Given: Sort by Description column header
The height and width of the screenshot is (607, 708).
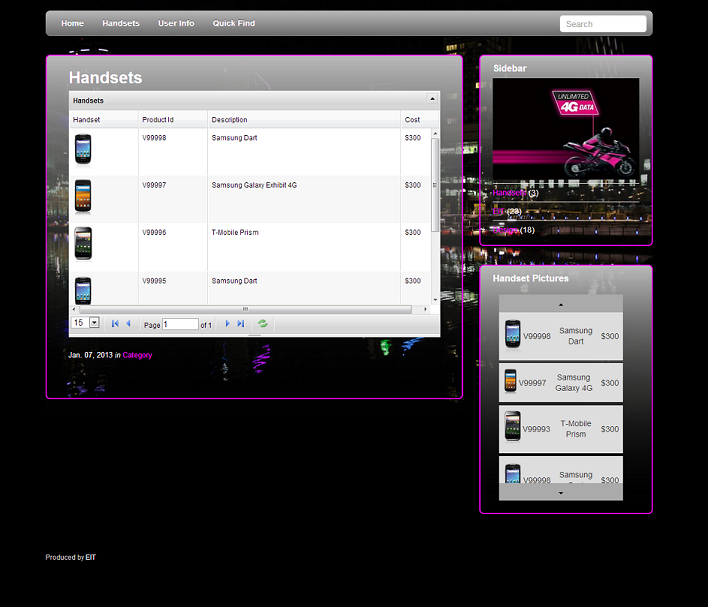Looking at the screenshot, I should 304,120.
